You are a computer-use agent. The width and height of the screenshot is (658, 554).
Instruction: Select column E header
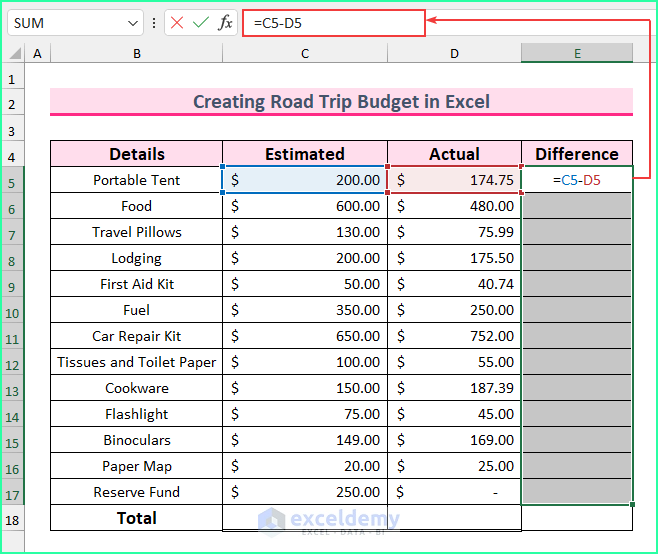pyautogui.click(x=577, y=53)
